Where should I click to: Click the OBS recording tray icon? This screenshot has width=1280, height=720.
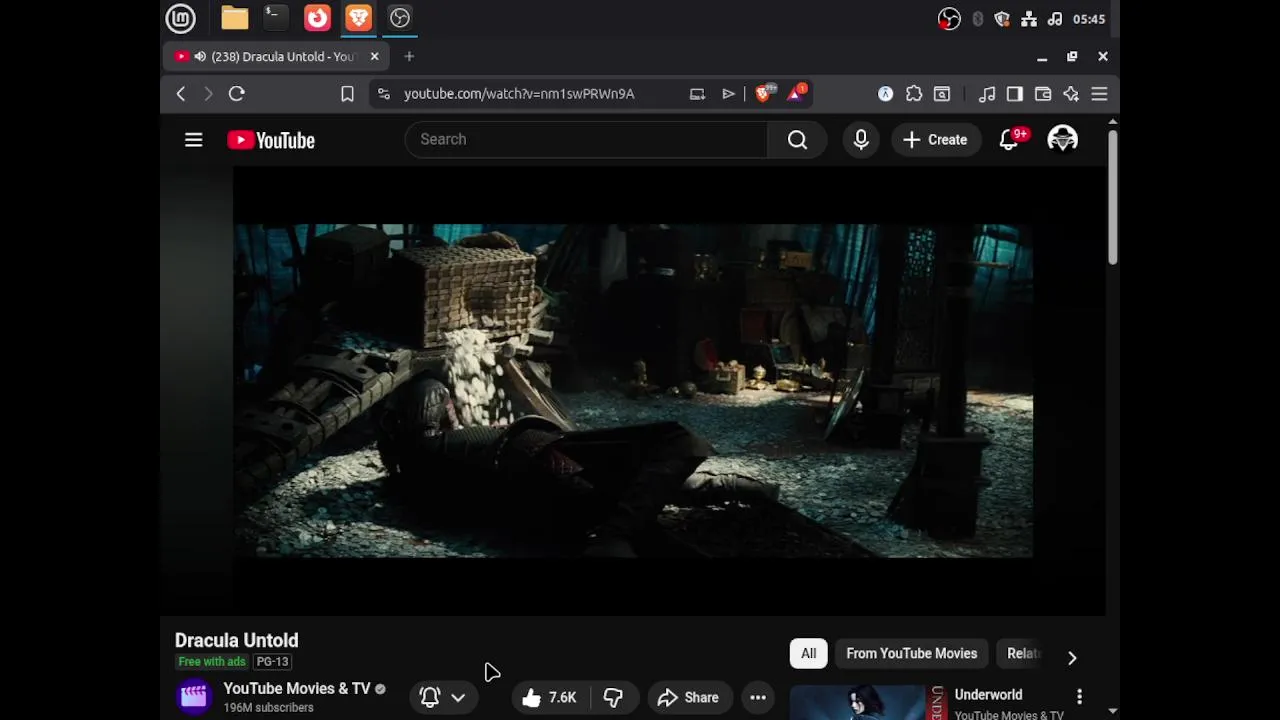click(x=949, y=19)
